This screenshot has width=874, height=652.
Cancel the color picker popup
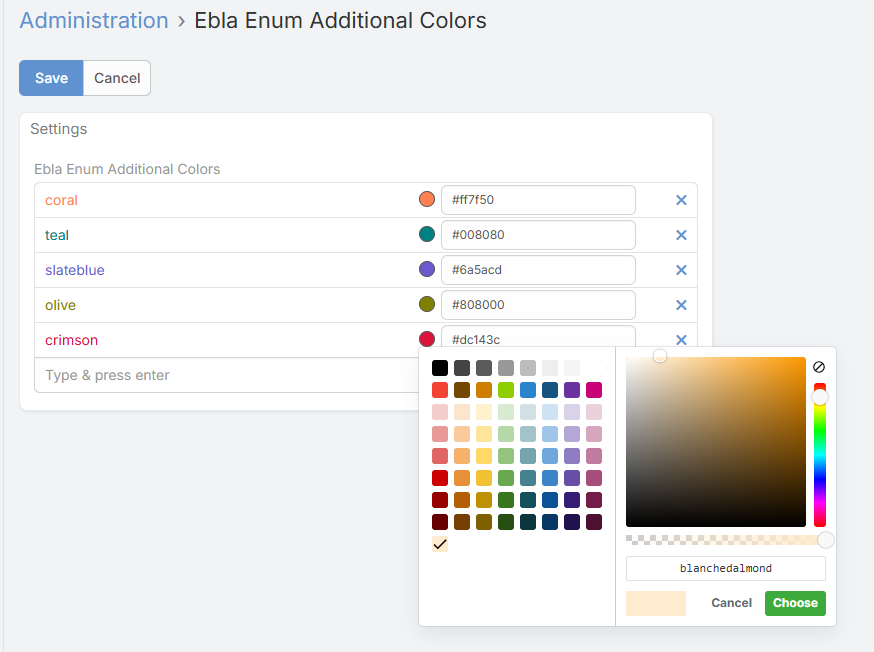(x=731, y=603)
